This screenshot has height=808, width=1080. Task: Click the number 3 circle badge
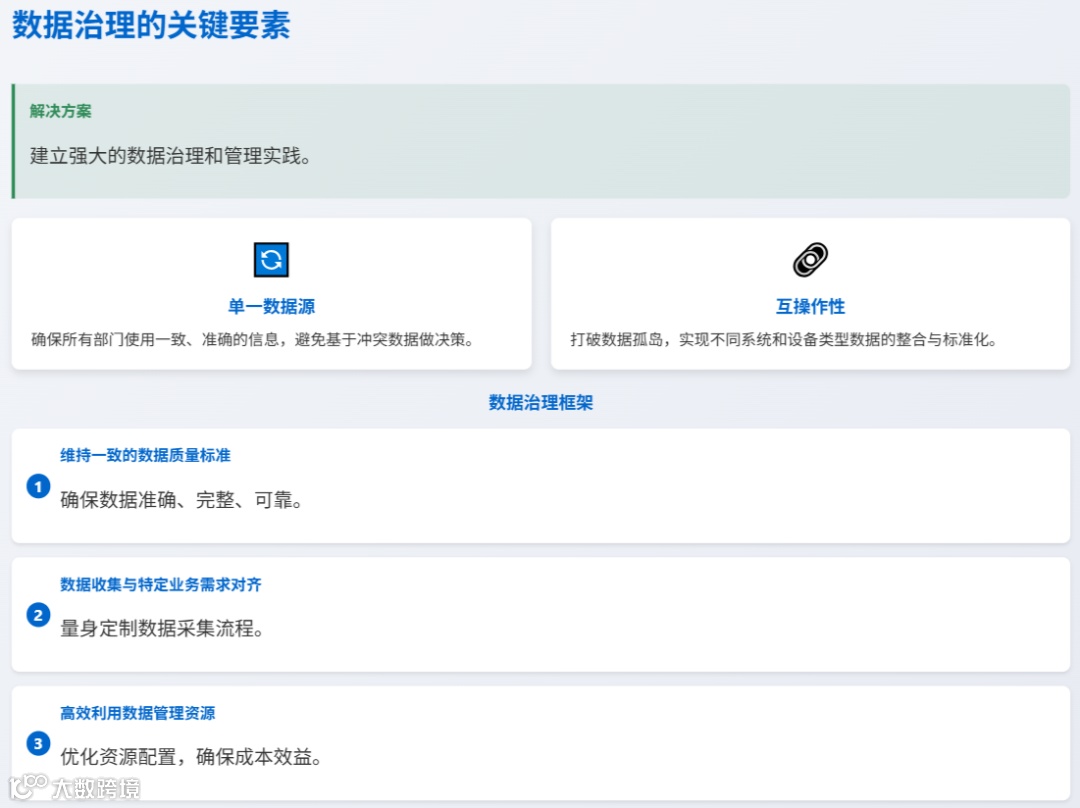[39, 744]
